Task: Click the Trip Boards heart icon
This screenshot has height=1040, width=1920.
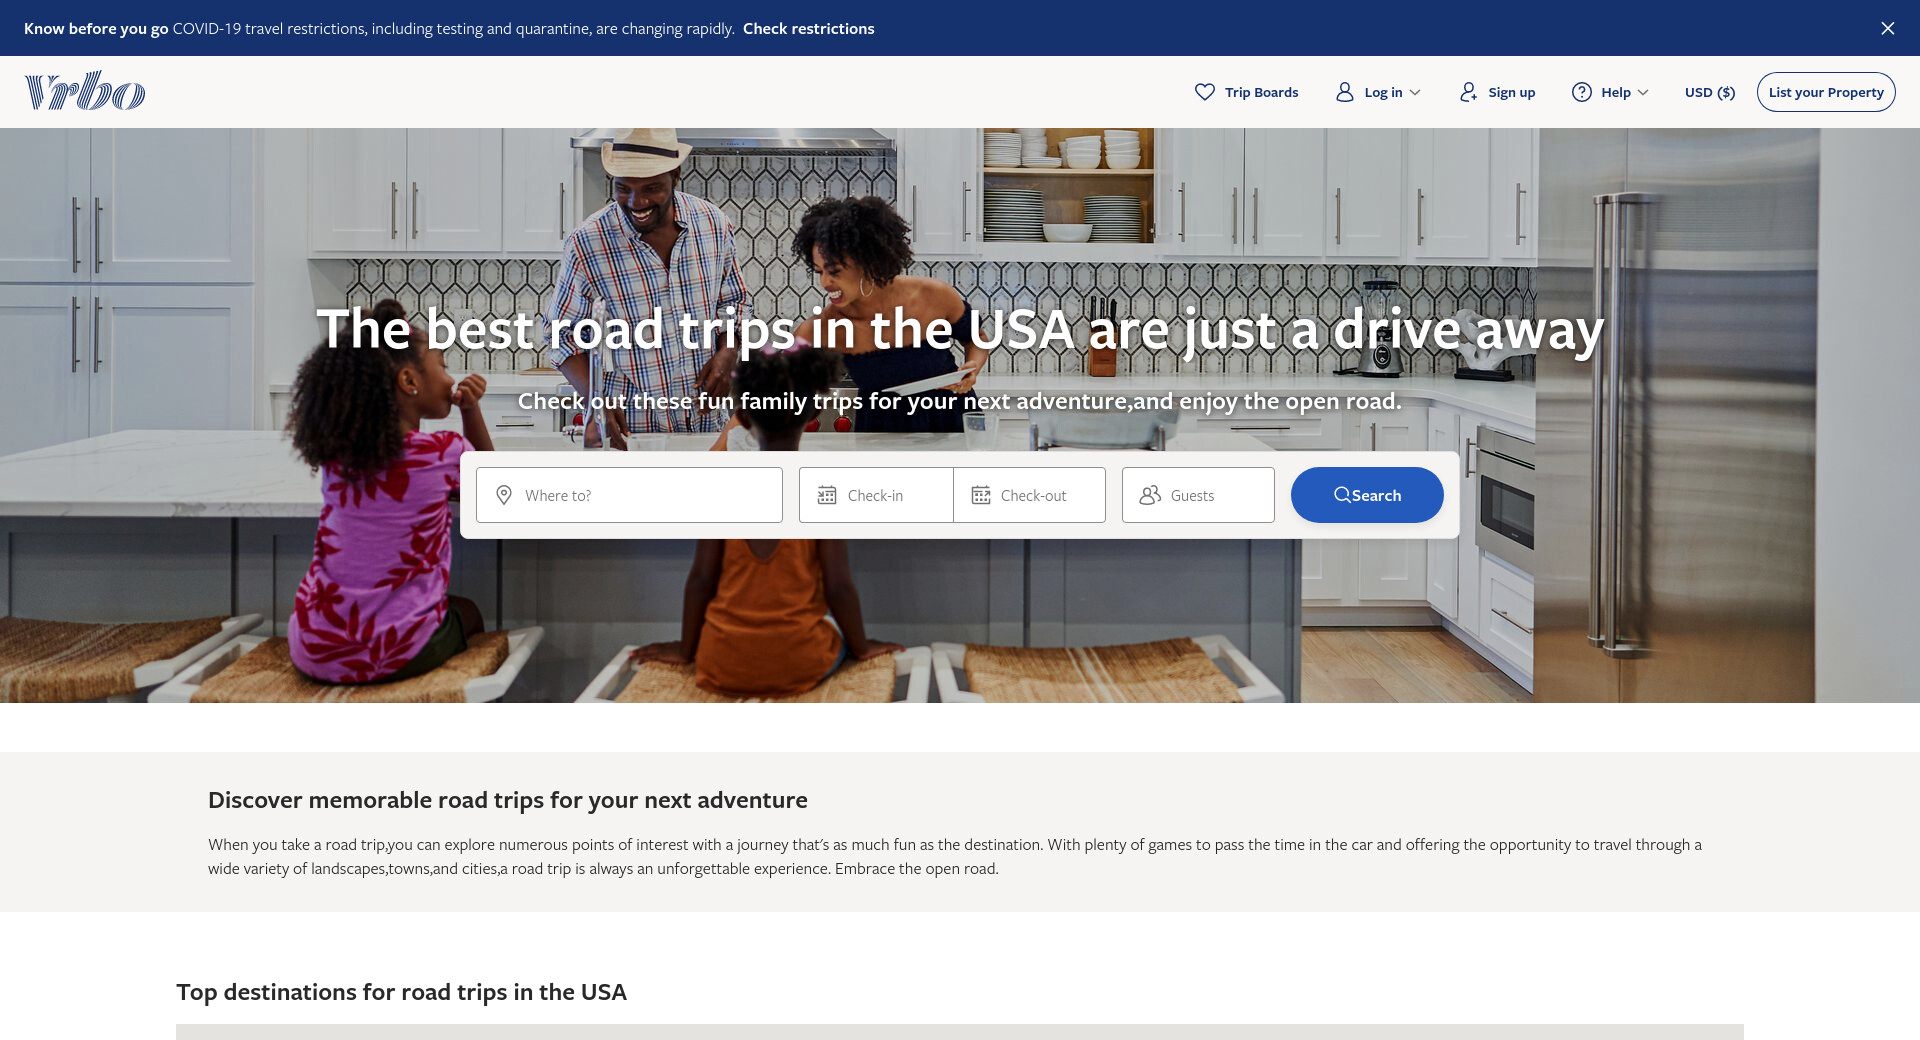Action: (1205, 92)
